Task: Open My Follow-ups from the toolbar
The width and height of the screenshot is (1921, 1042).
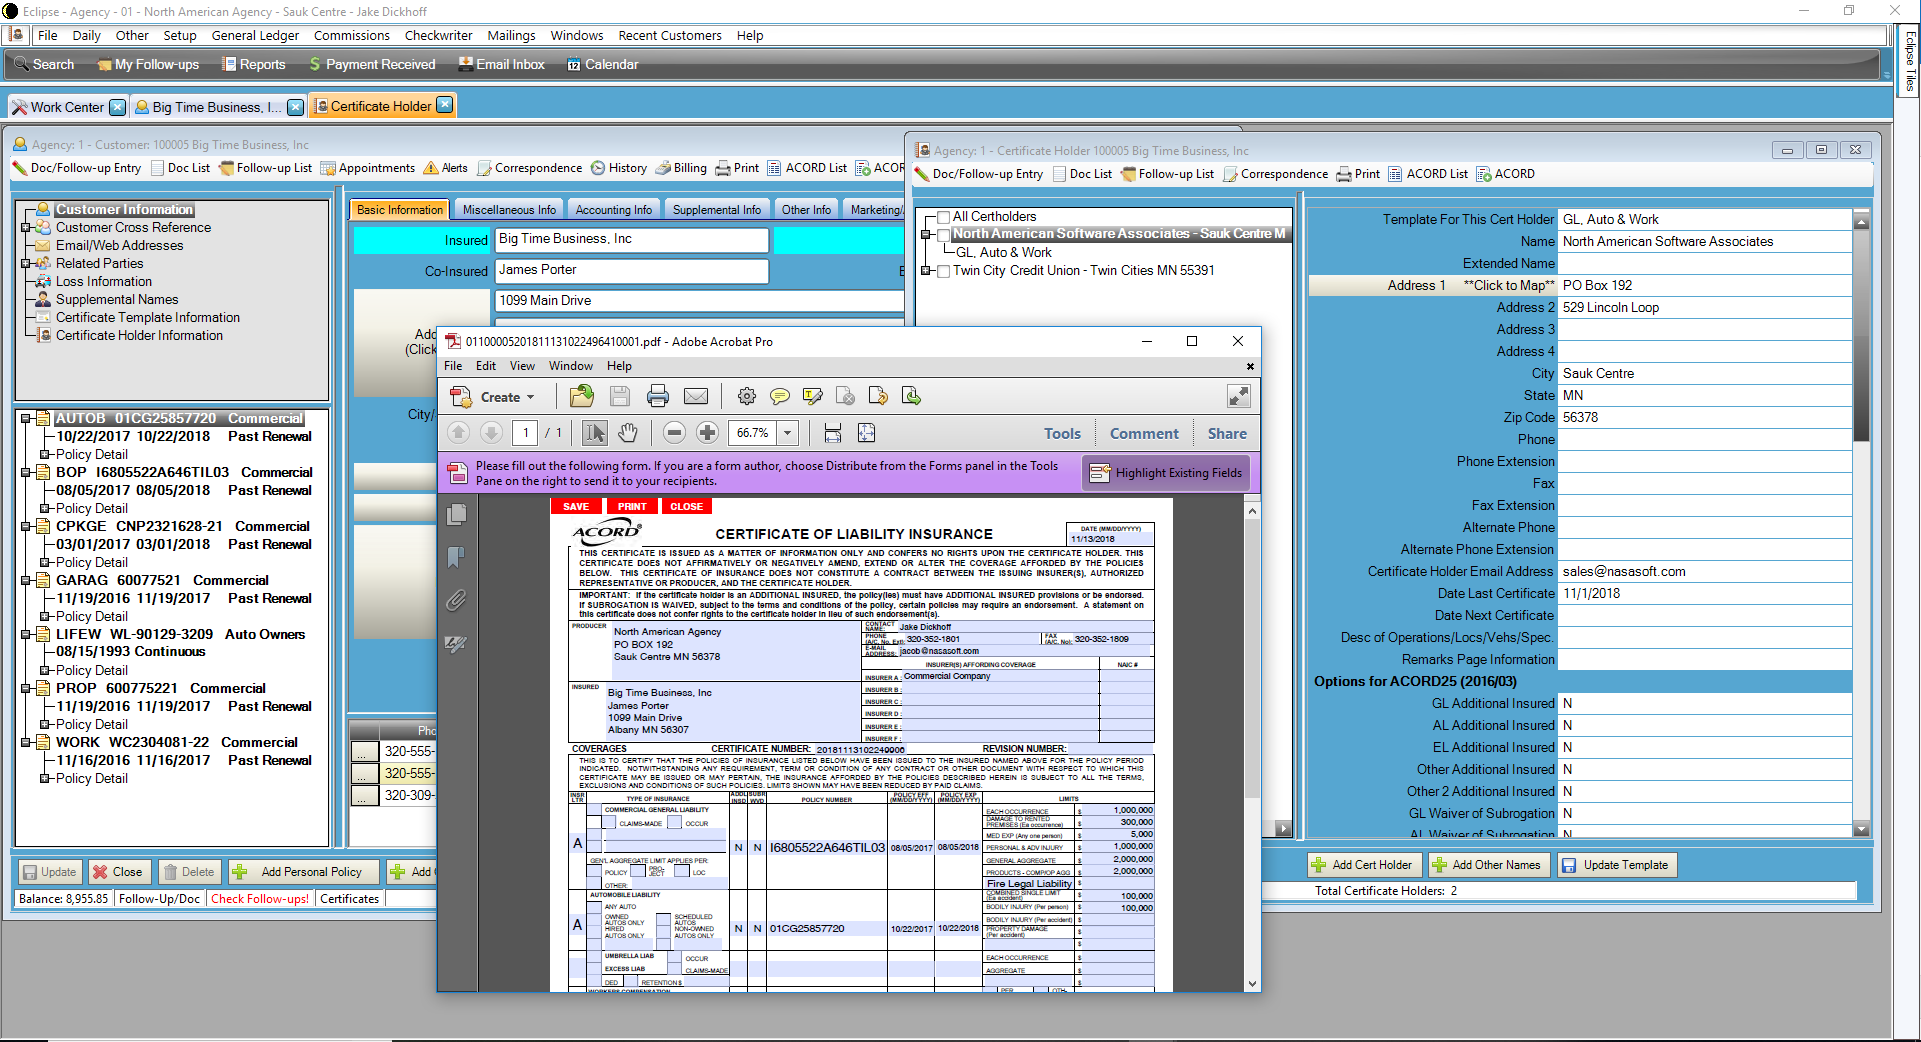Action: [148, 64]
